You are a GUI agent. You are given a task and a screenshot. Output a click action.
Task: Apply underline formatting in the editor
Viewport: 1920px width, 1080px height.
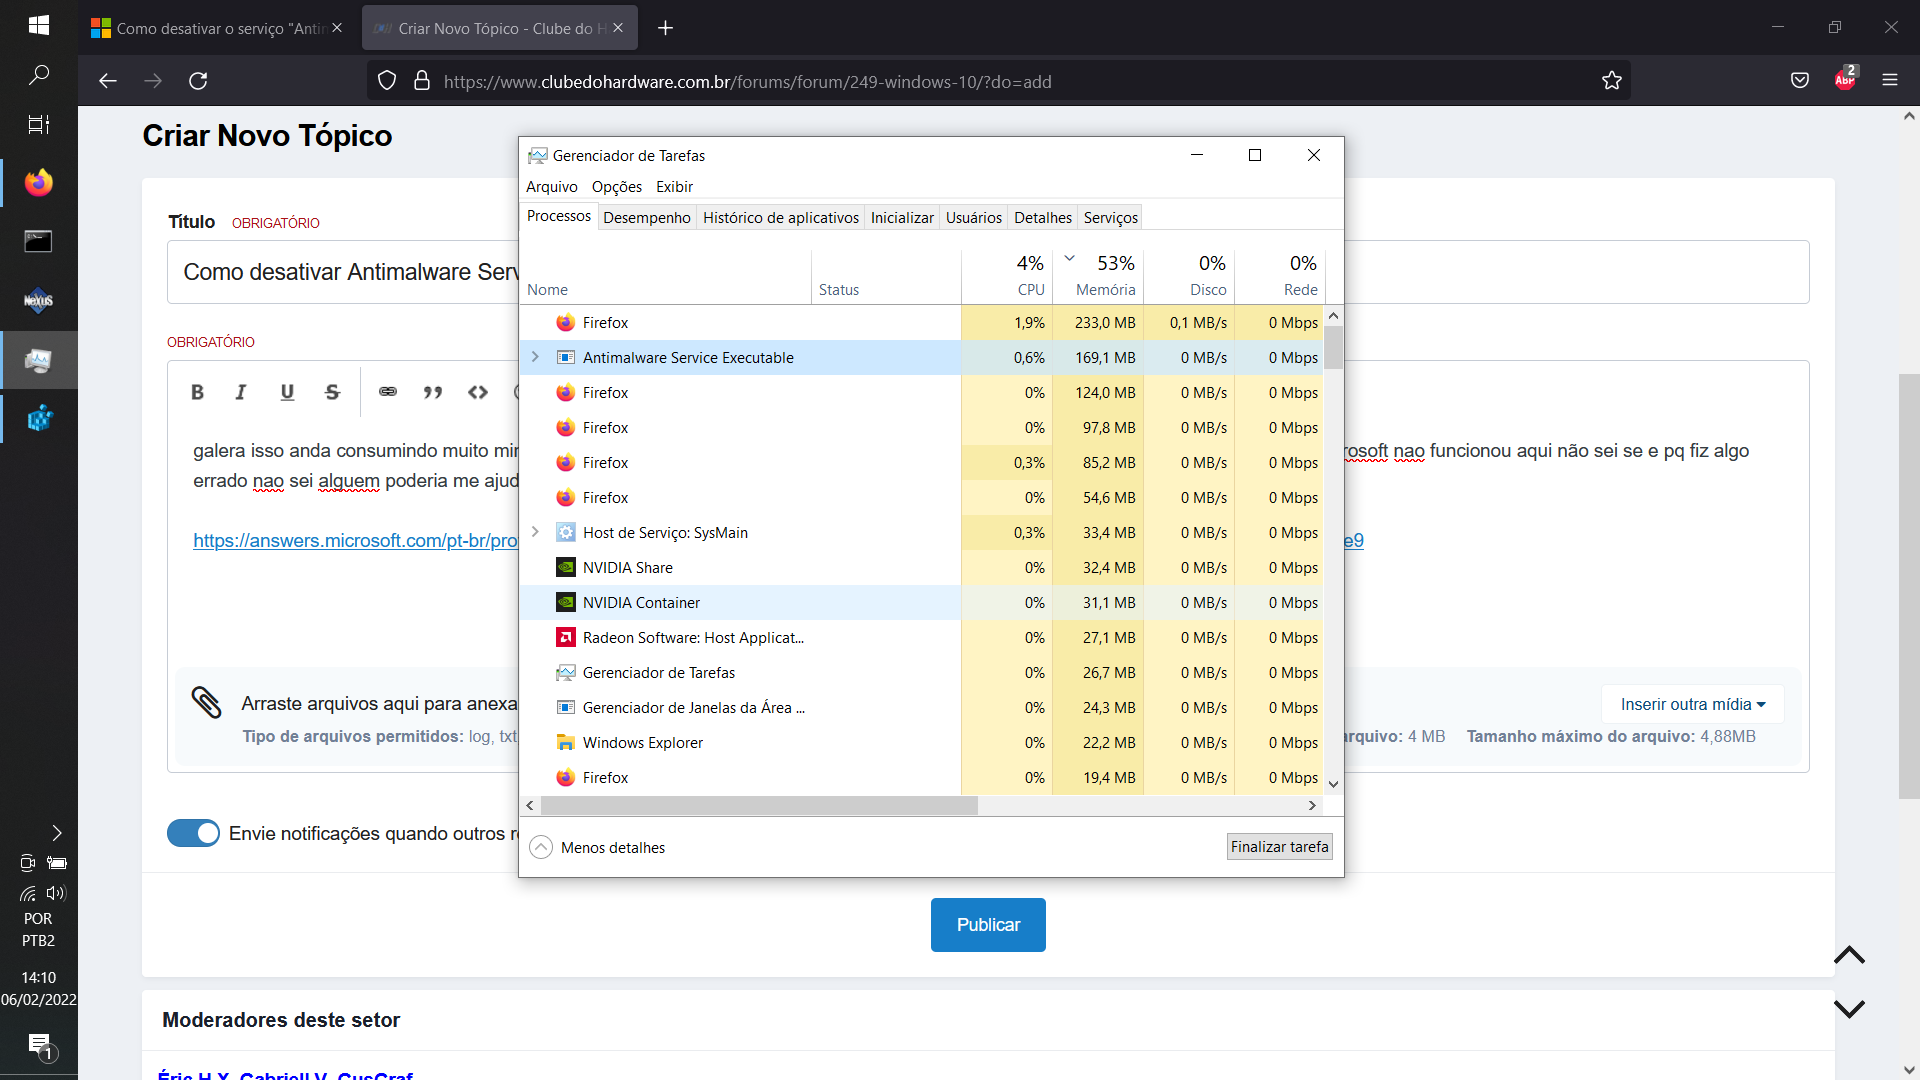point(287,392)
